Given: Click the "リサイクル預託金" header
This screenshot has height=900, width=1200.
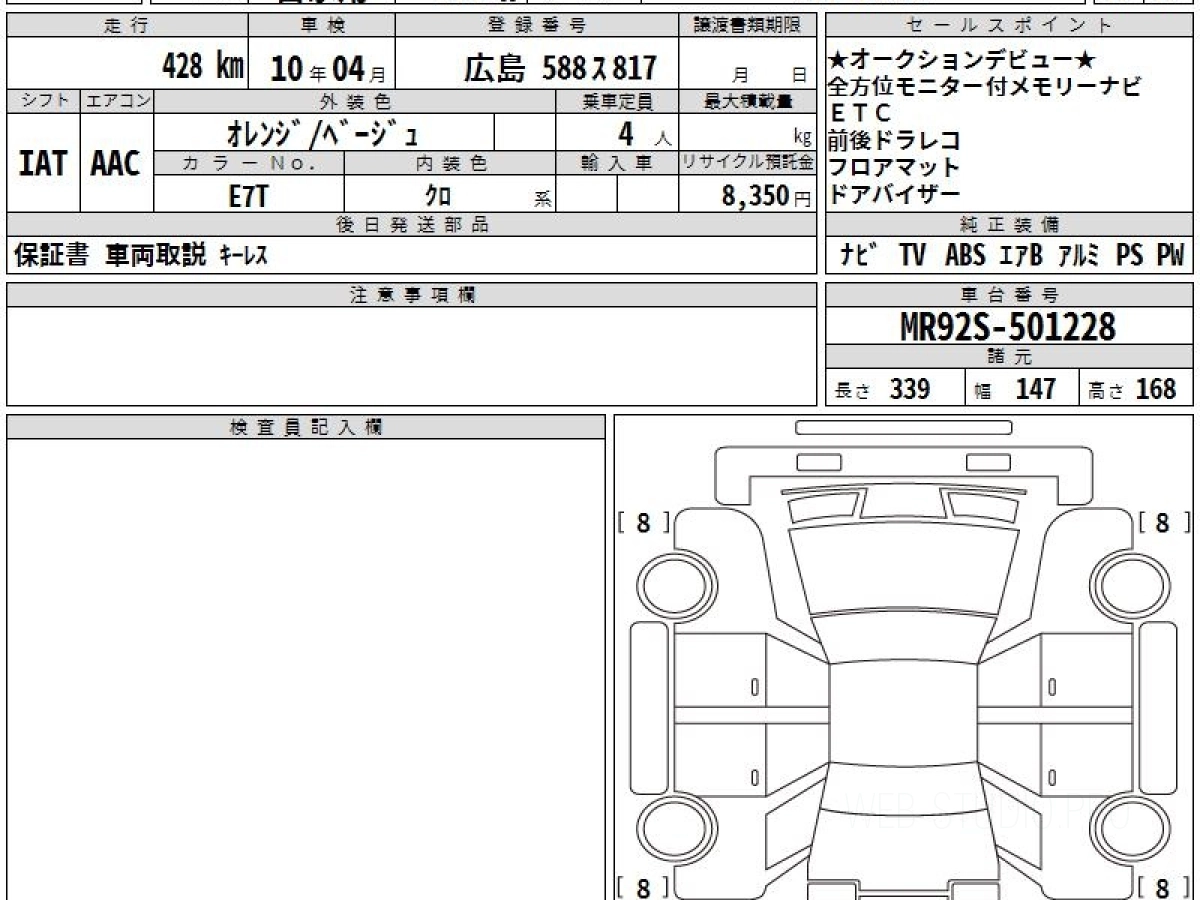Looking at the screenshot, I should coord(748,163).
